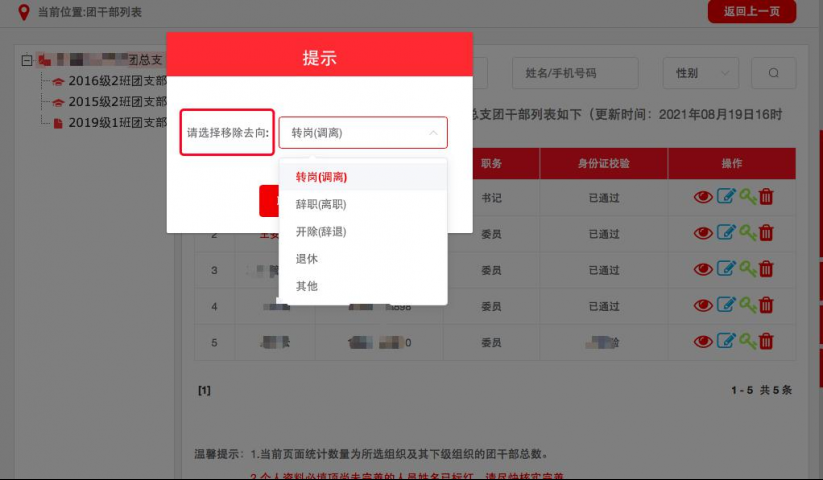
Task: Click the 姓名/手机号码 search input field
Action: [x=574, y=73]
